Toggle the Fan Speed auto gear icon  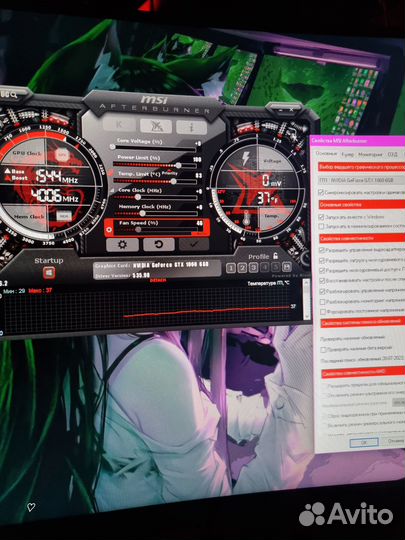[110, 229]
